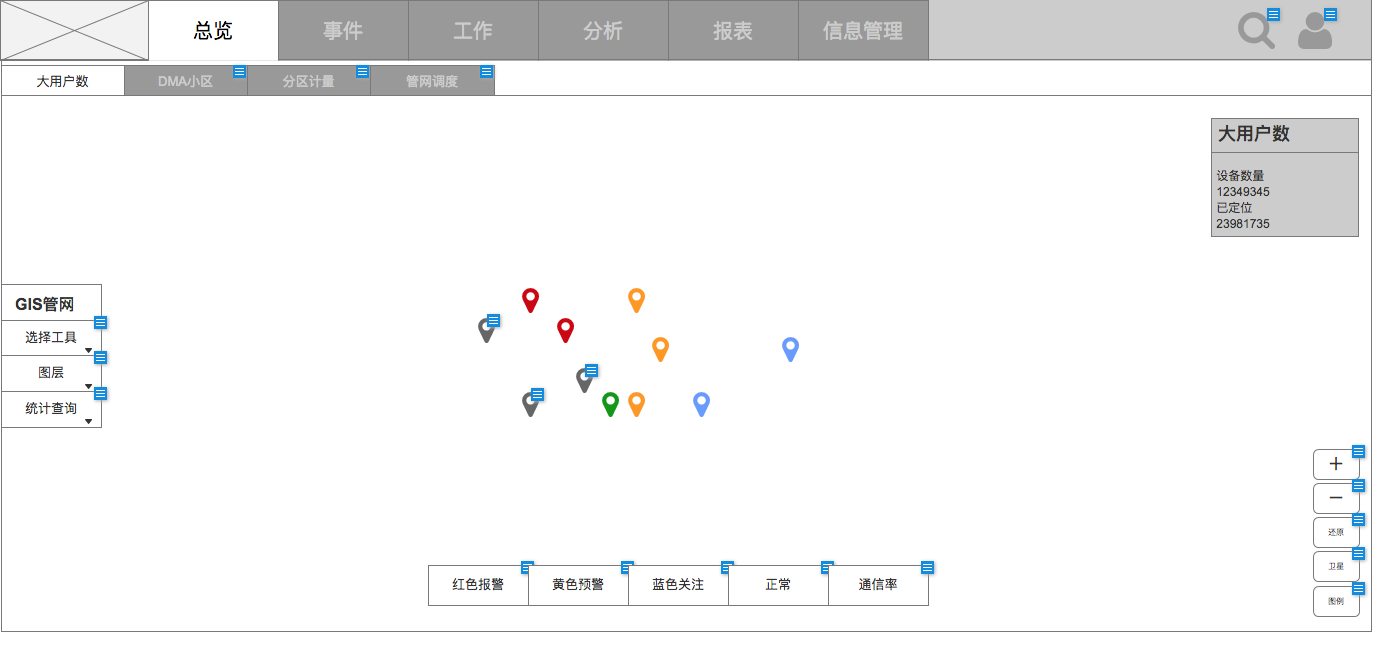Viewport: 1381px width, 651px height.
Task: Click the 还原 reset button
Action: point(1335,532)
